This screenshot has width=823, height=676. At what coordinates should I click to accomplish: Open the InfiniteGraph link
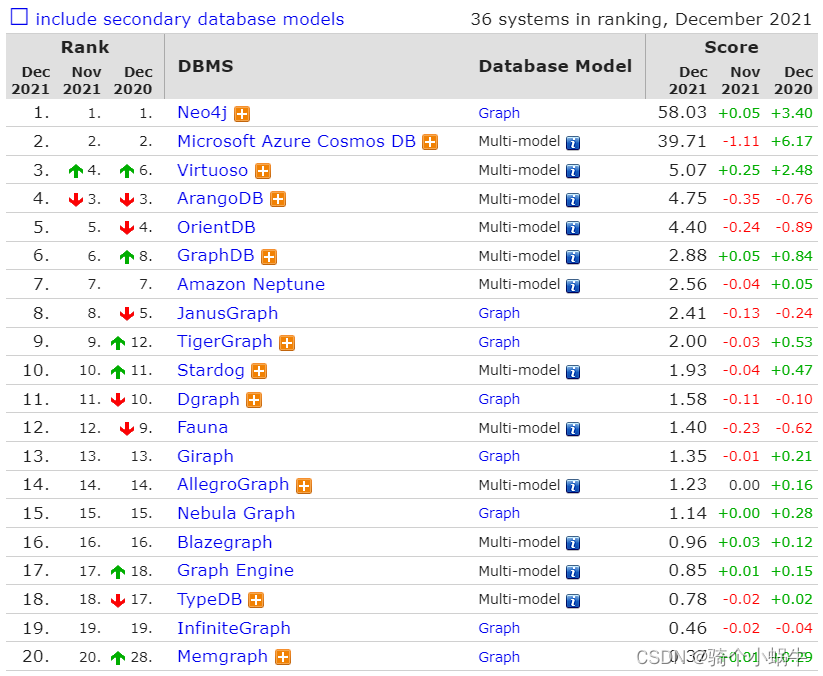tap(234, 628)
